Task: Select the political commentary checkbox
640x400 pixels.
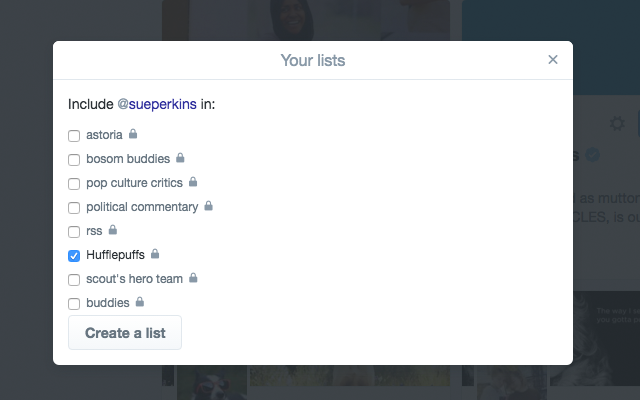Action: 74,208
